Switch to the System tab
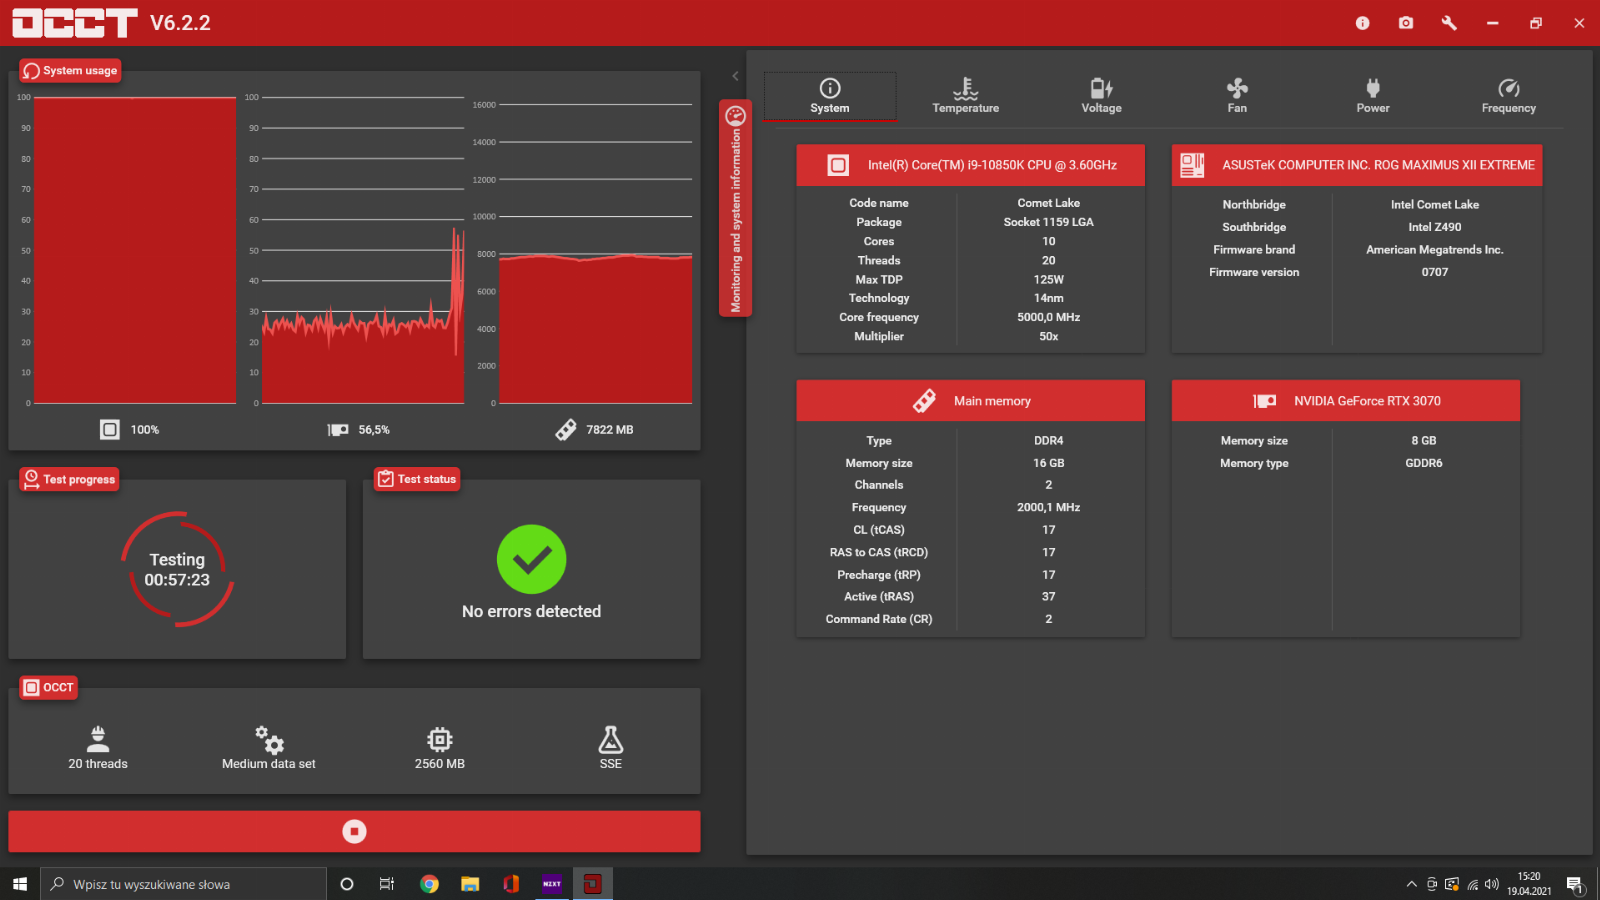The width and height of the screenshot is (1600, 900). 830,96
